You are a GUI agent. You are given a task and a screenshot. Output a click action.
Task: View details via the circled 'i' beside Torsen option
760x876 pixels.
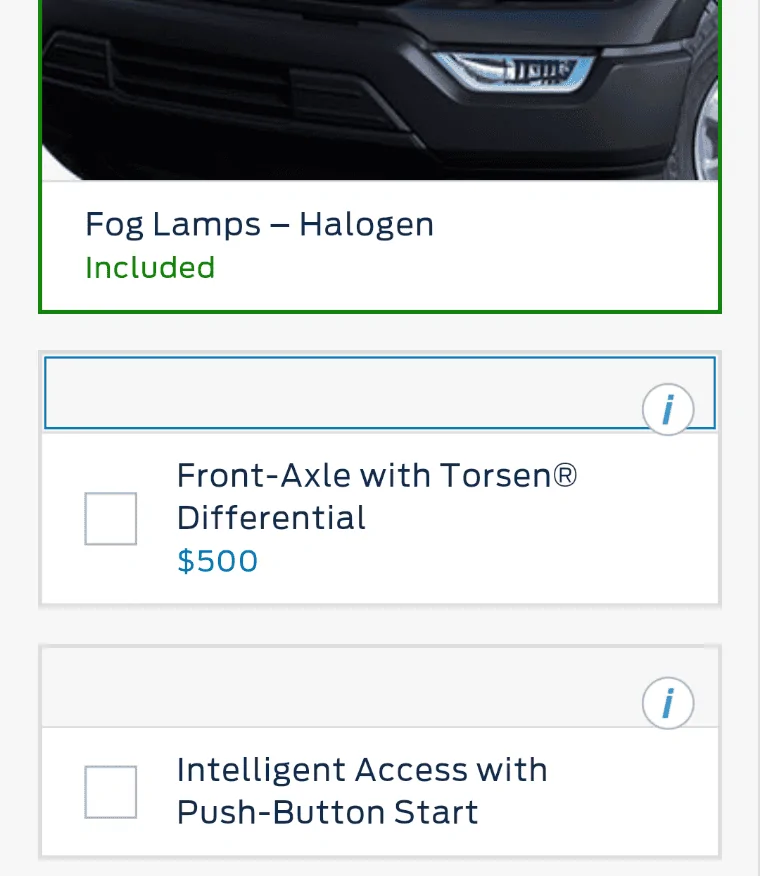click(668, 409)
